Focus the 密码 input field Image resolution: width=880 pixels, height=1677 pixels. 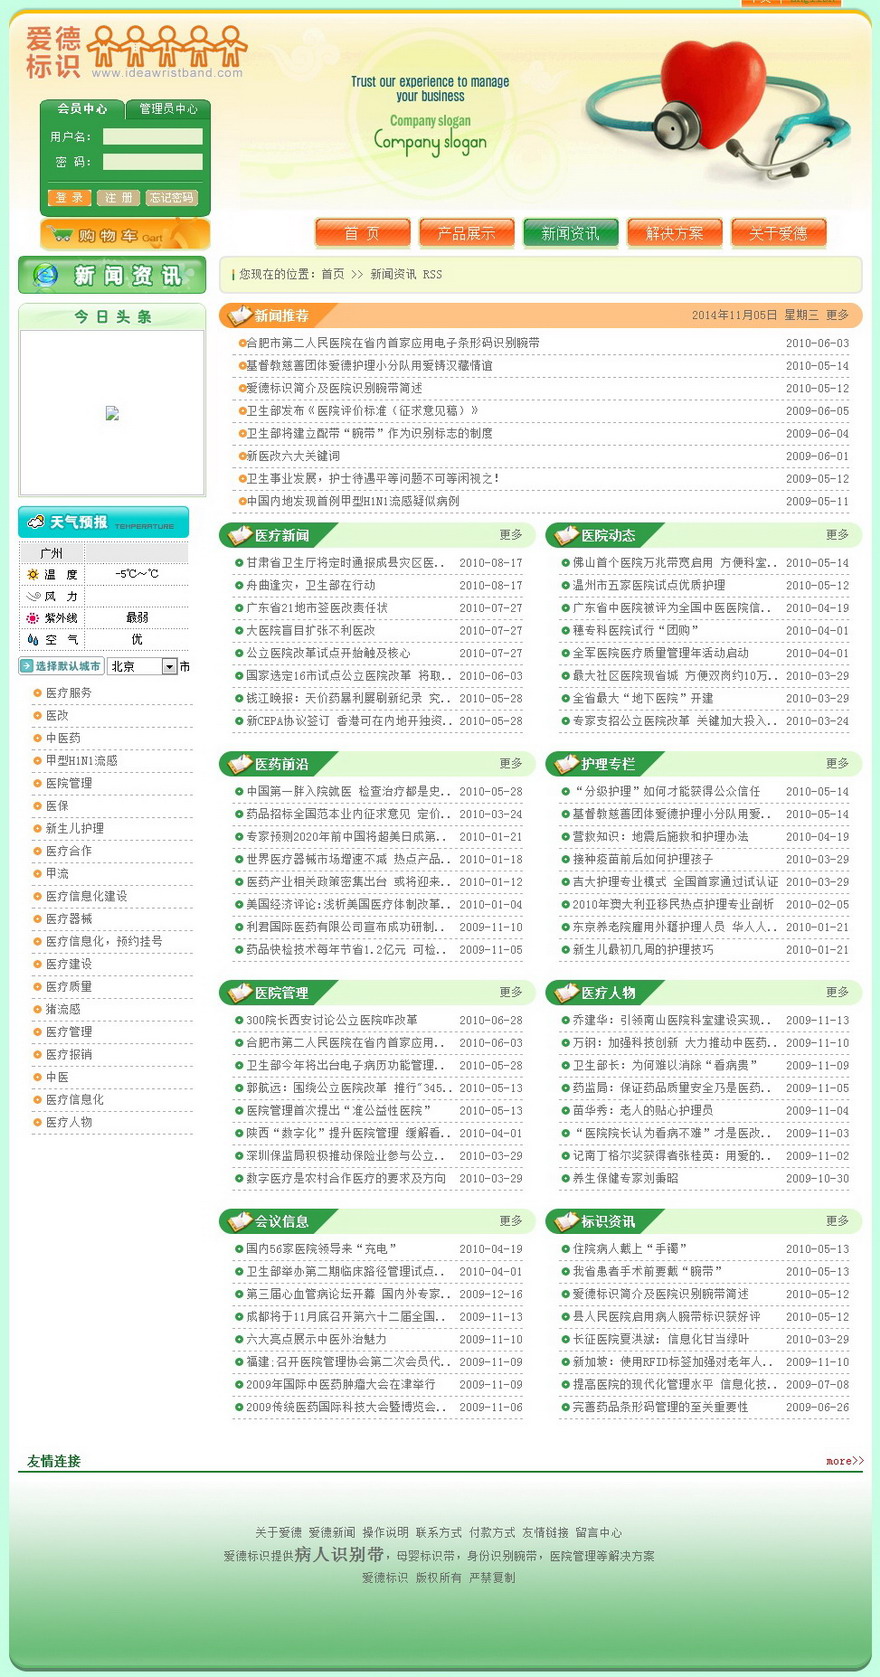tap(152, 162)
